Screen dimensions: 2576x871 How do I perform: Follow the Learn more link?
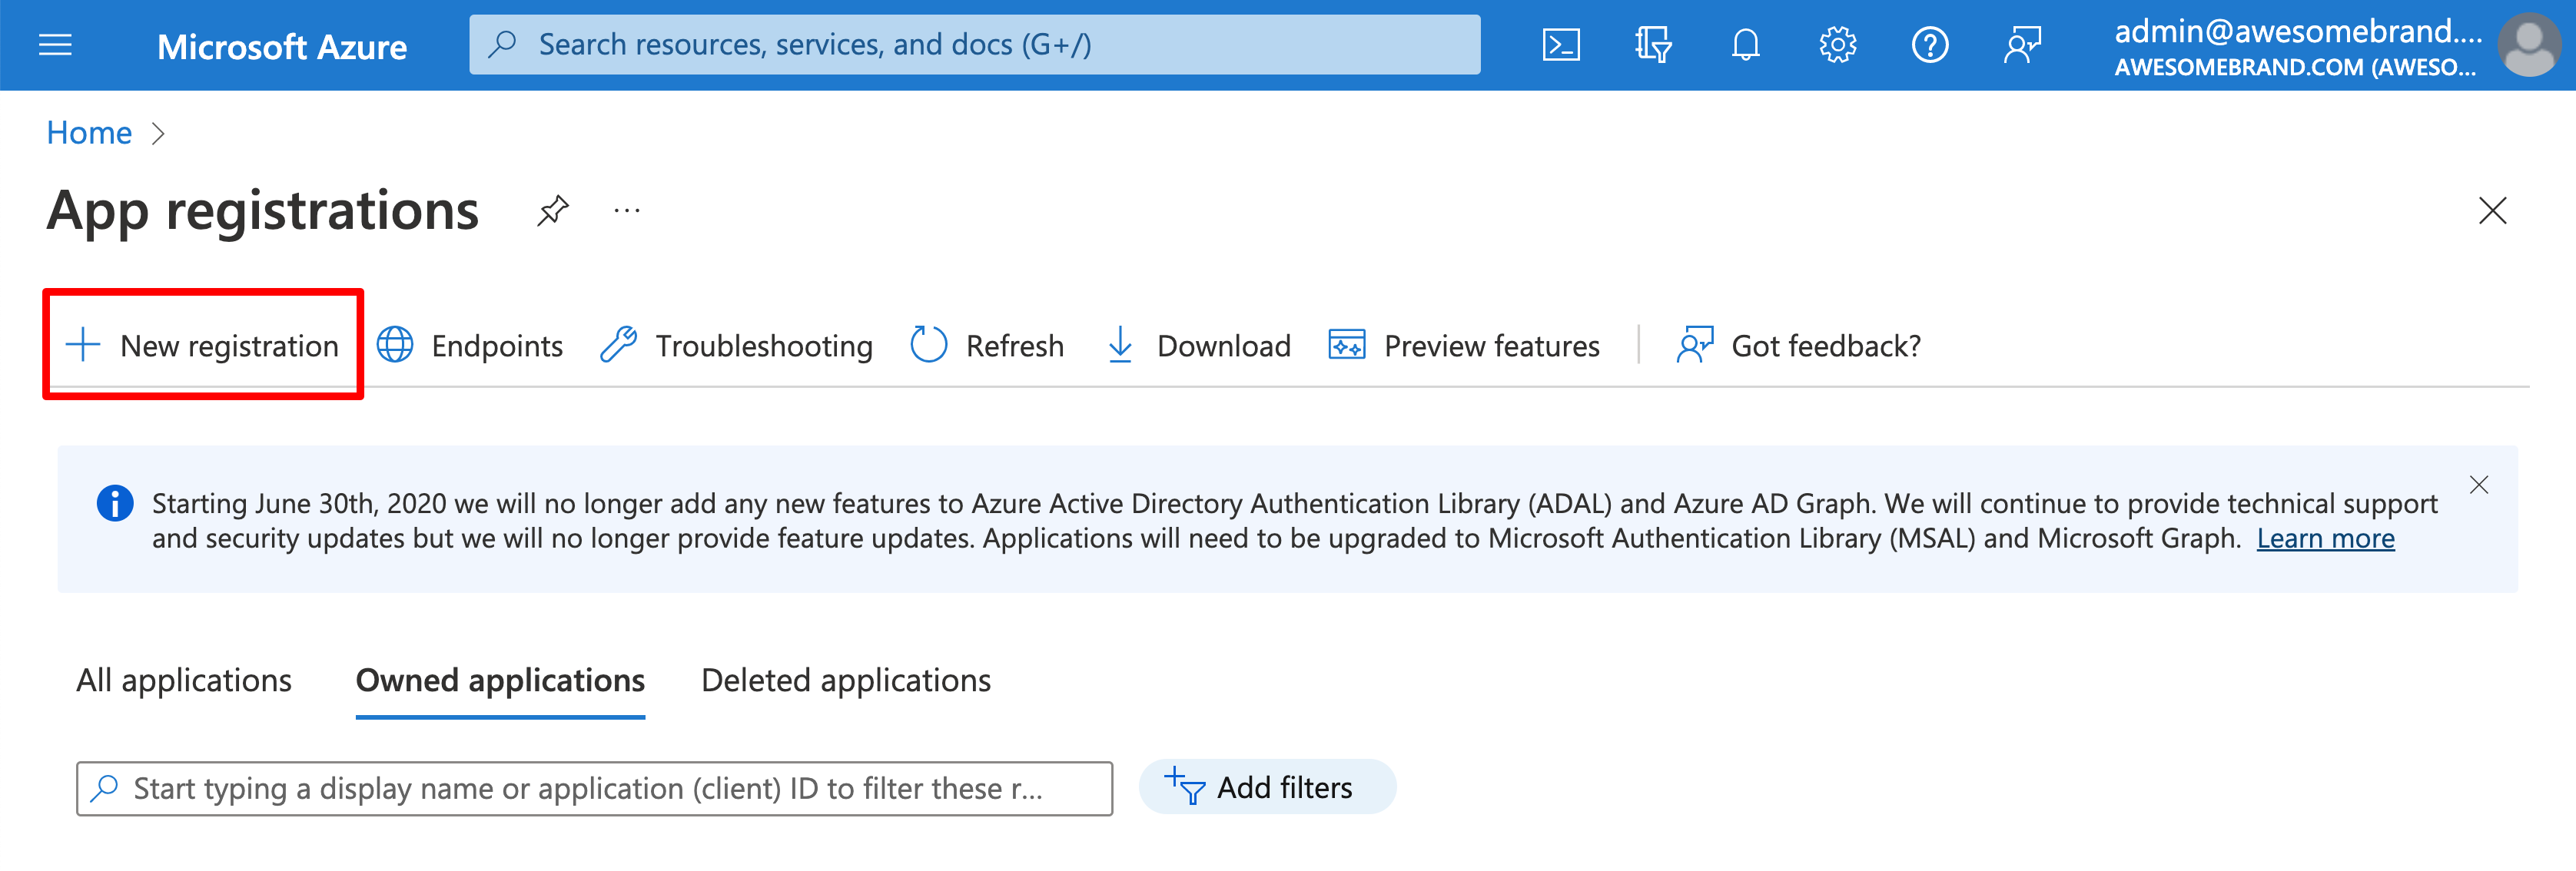click(2325, 539)
